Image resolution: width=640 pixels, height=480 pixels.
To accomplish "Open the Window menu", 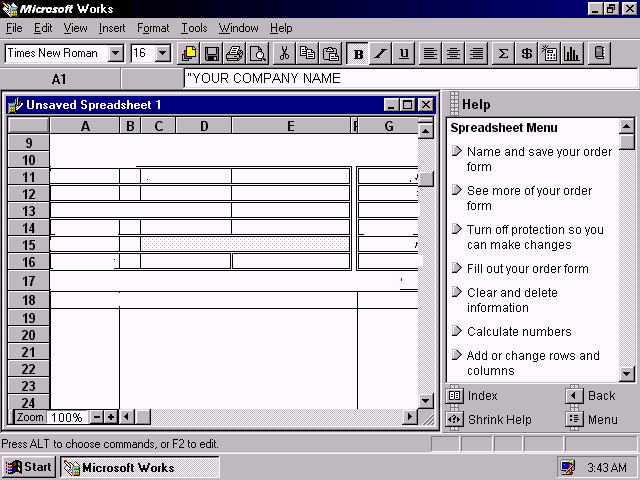I will 238,28.
